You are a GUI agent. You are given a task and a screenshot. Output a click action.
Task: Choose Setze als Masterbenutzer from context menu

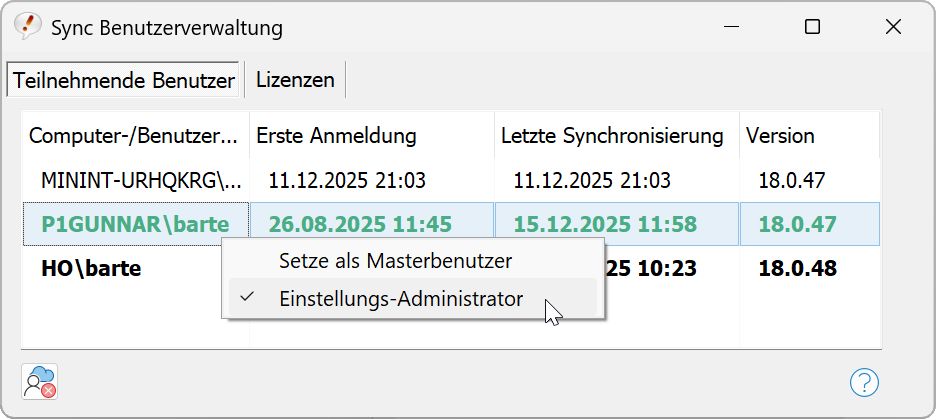click(395, 261)
